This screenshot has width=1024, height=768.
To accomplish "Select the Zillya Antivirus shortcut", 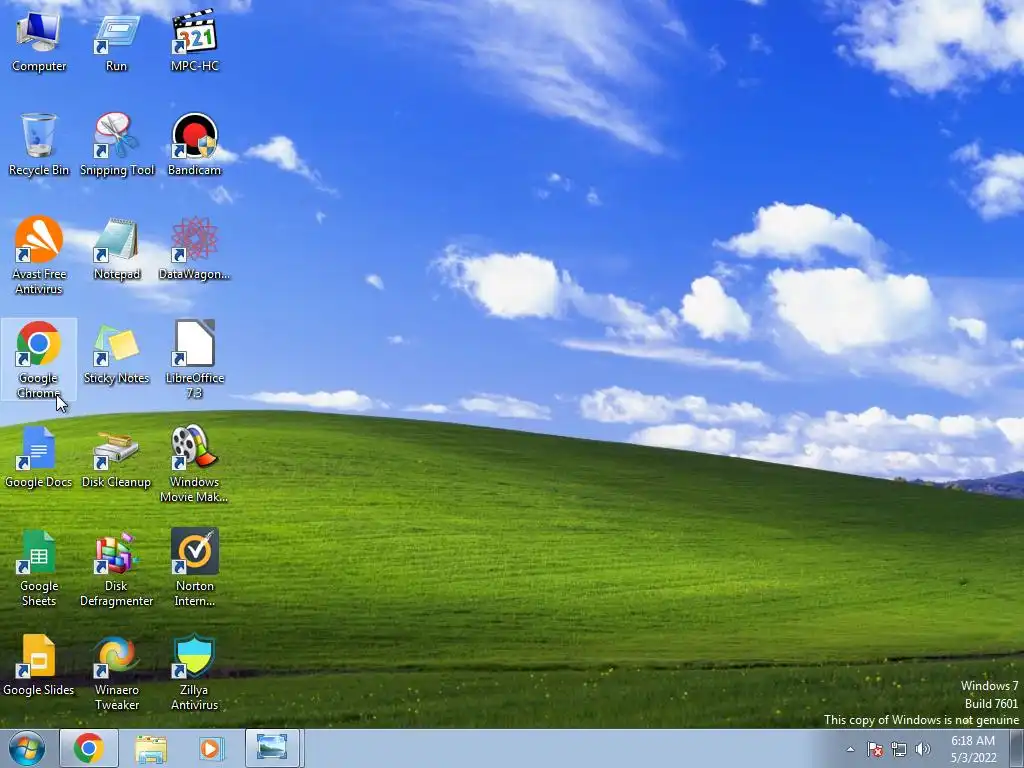I will [195, 672].
